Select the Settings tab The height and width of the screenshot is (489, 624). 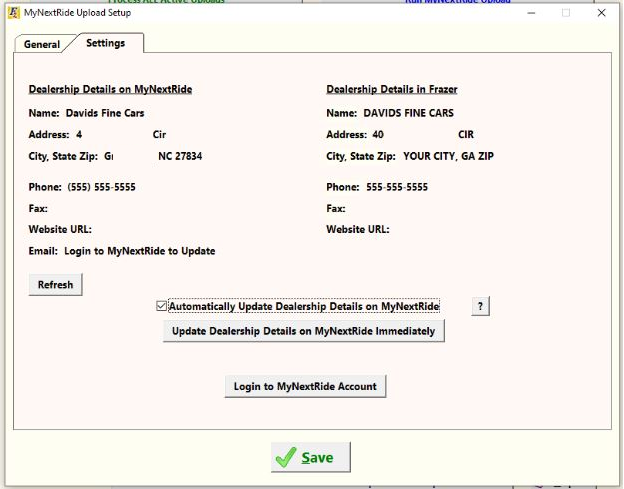(105, 43)
